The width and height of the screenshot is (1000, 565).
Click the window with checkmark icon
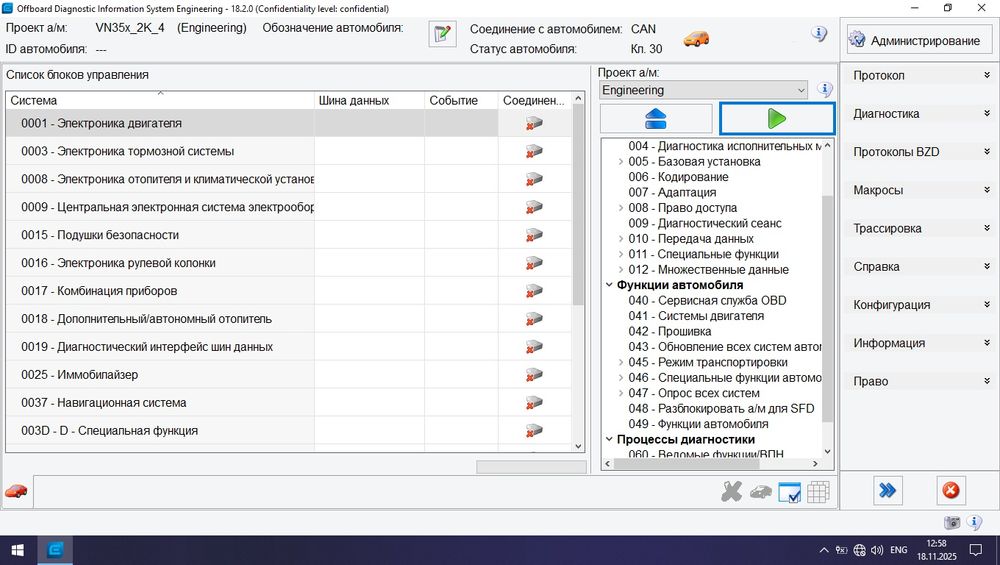click(790, 492)
